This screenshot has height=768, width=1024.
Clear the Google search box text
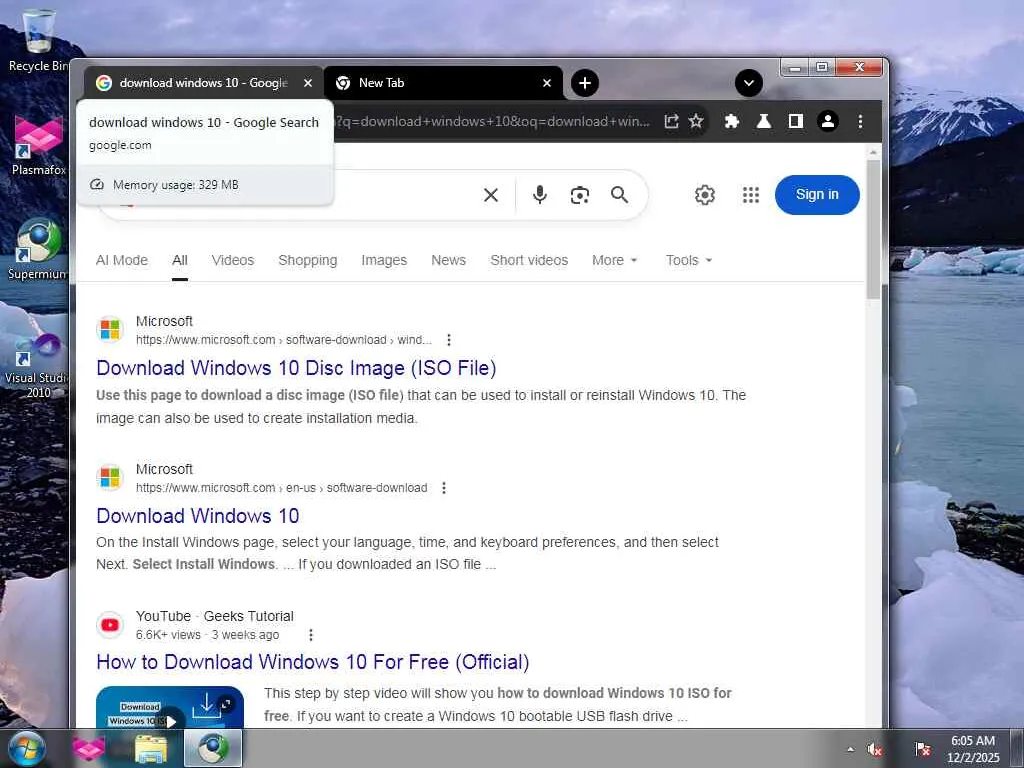click(x=491, y=195)
